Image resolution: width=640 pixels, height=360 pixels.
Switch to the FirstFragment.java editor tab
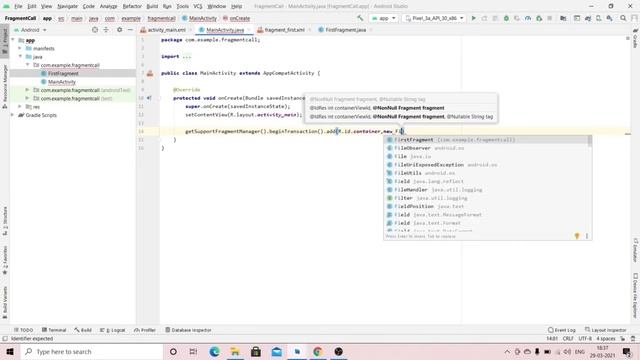tap(345, 30)
